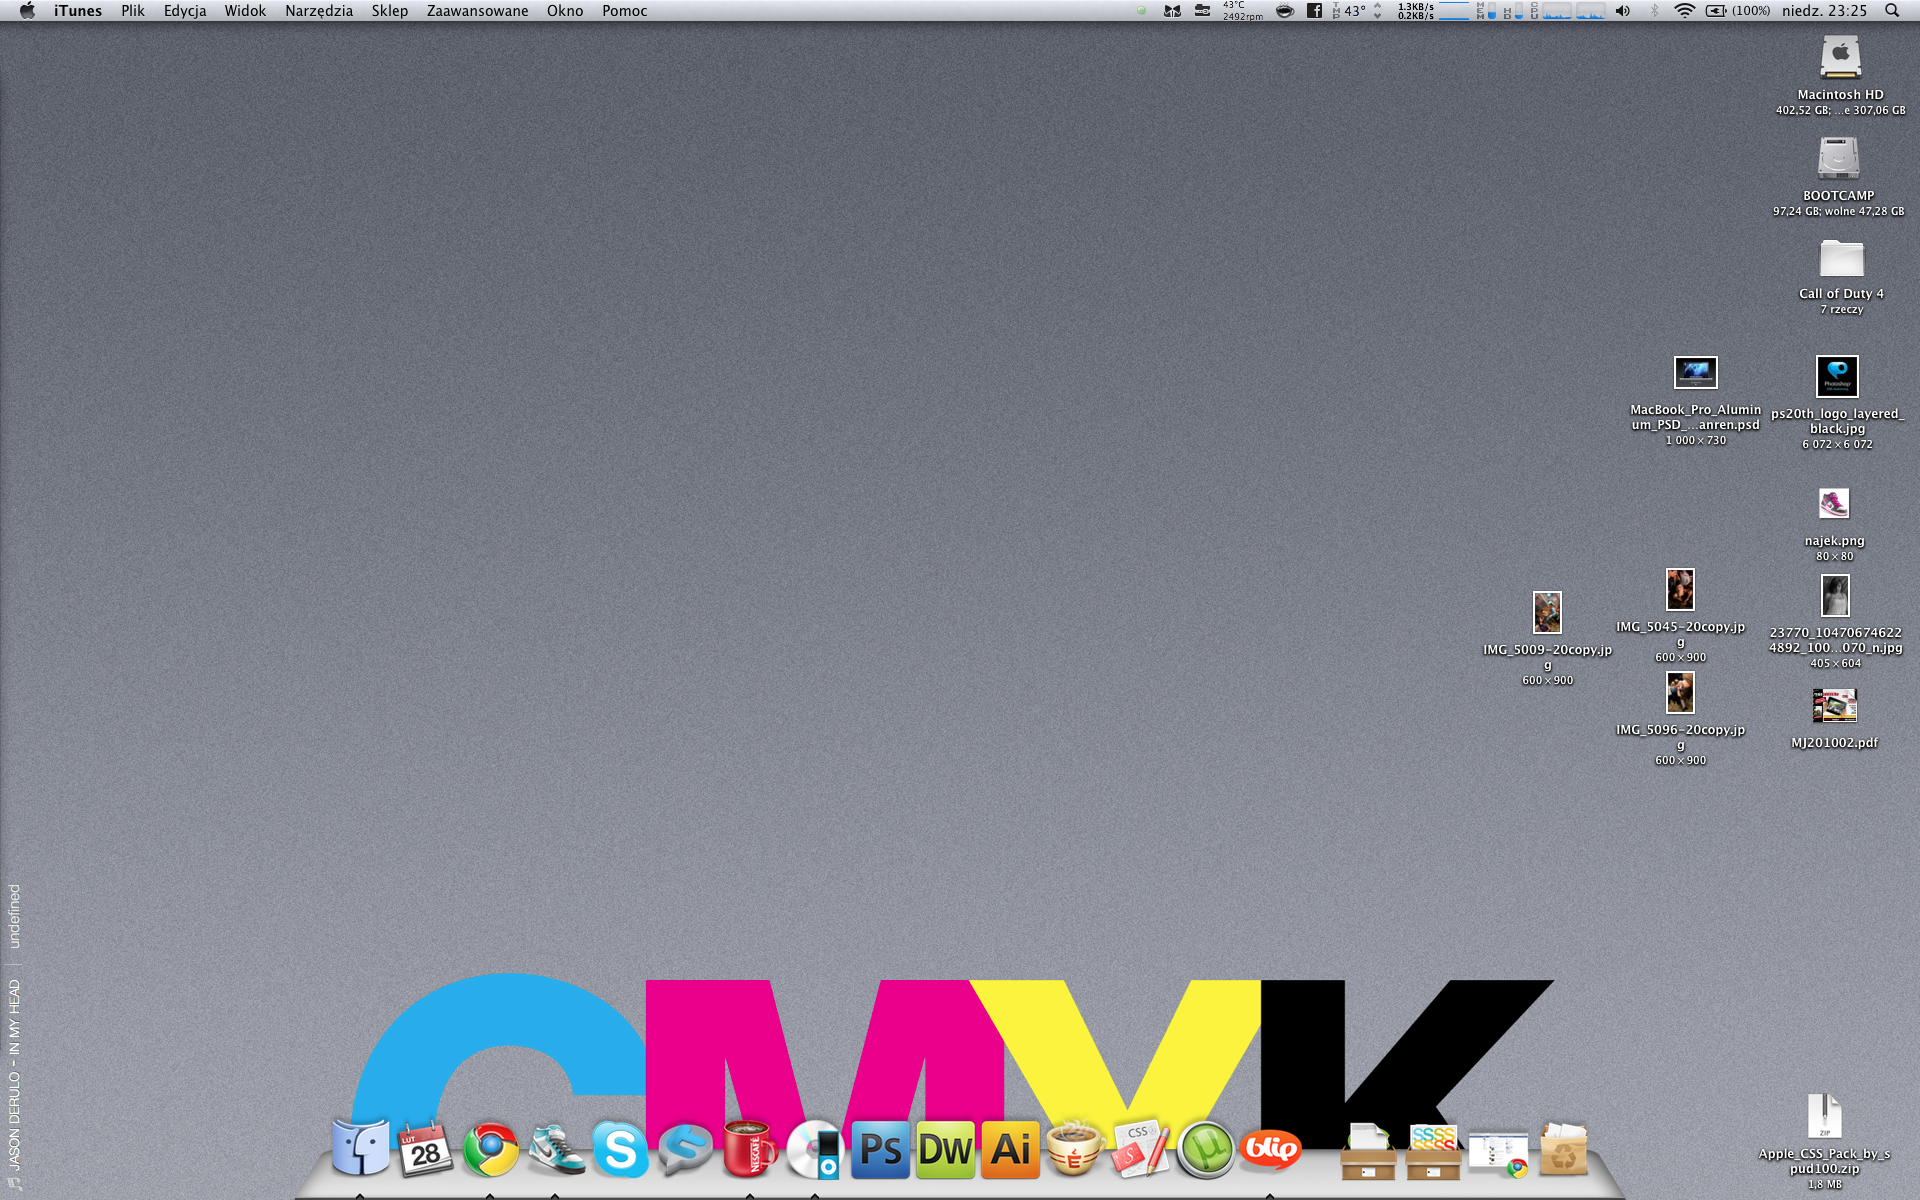This screenshot has width=1920, height=1200.
Task: Click the date and time clock
Action: pos(1824,11)
